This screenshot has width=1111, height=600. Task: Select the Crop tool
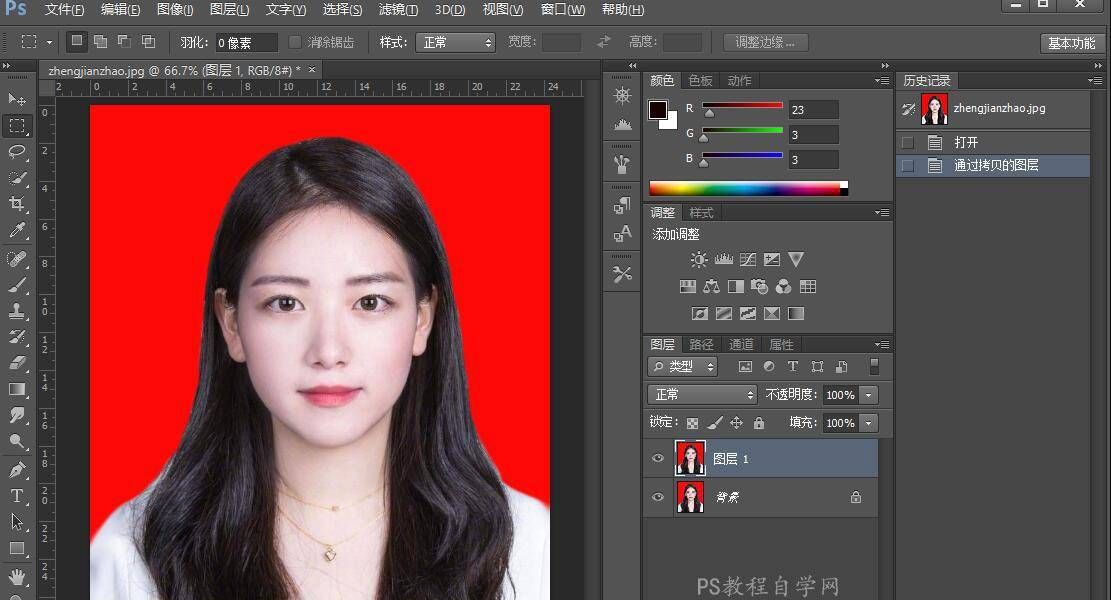pos(16,203)
